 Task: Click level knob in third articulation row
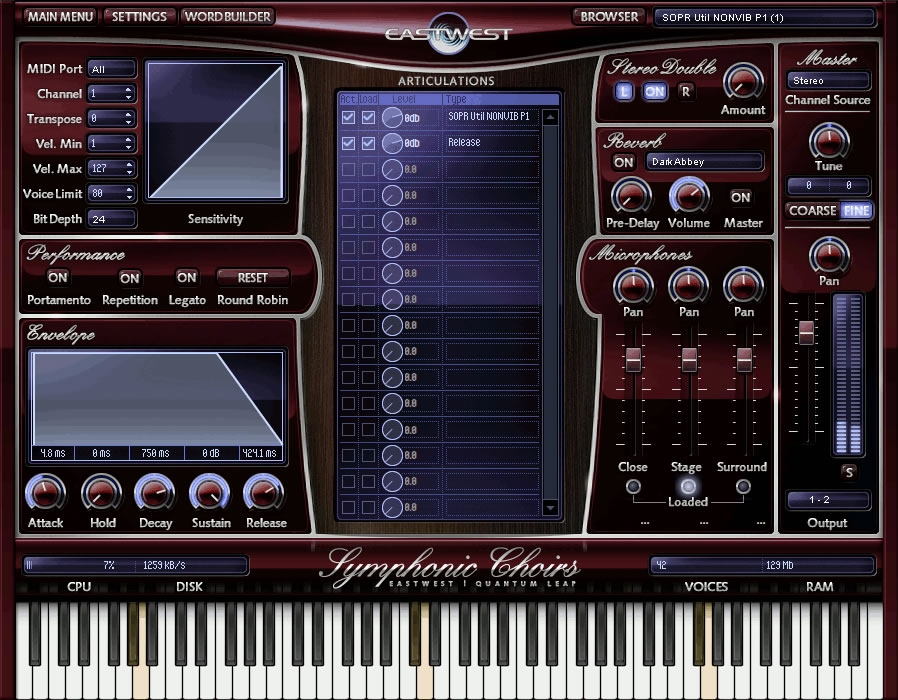coord(392,170)
